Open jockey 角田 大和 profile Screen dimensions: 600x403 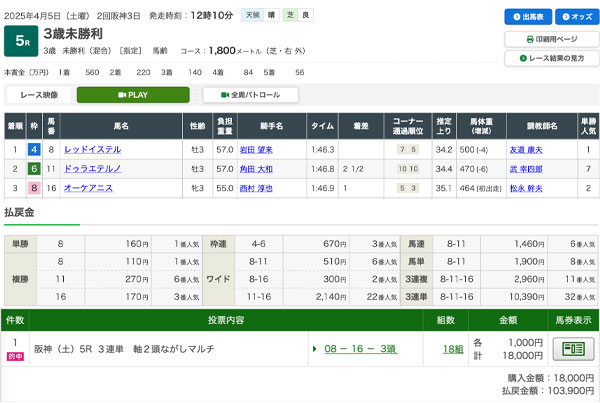pyautogui.click(x=256, y=168)
